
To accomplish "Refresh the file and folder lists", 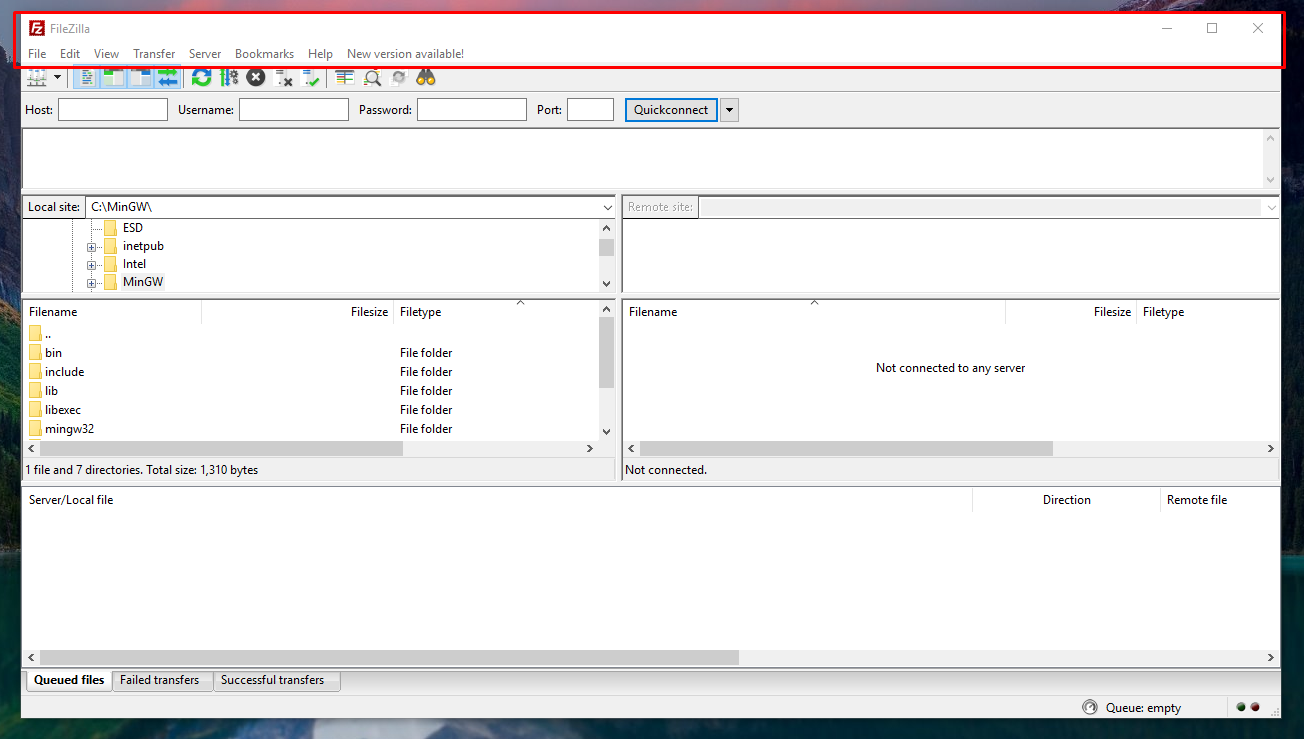I will pos(201,77).
